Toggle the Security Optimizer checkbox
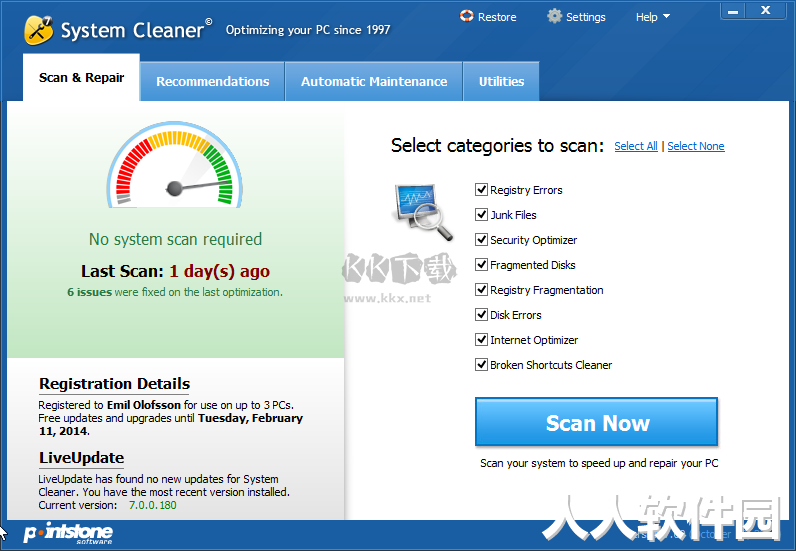 481,240
